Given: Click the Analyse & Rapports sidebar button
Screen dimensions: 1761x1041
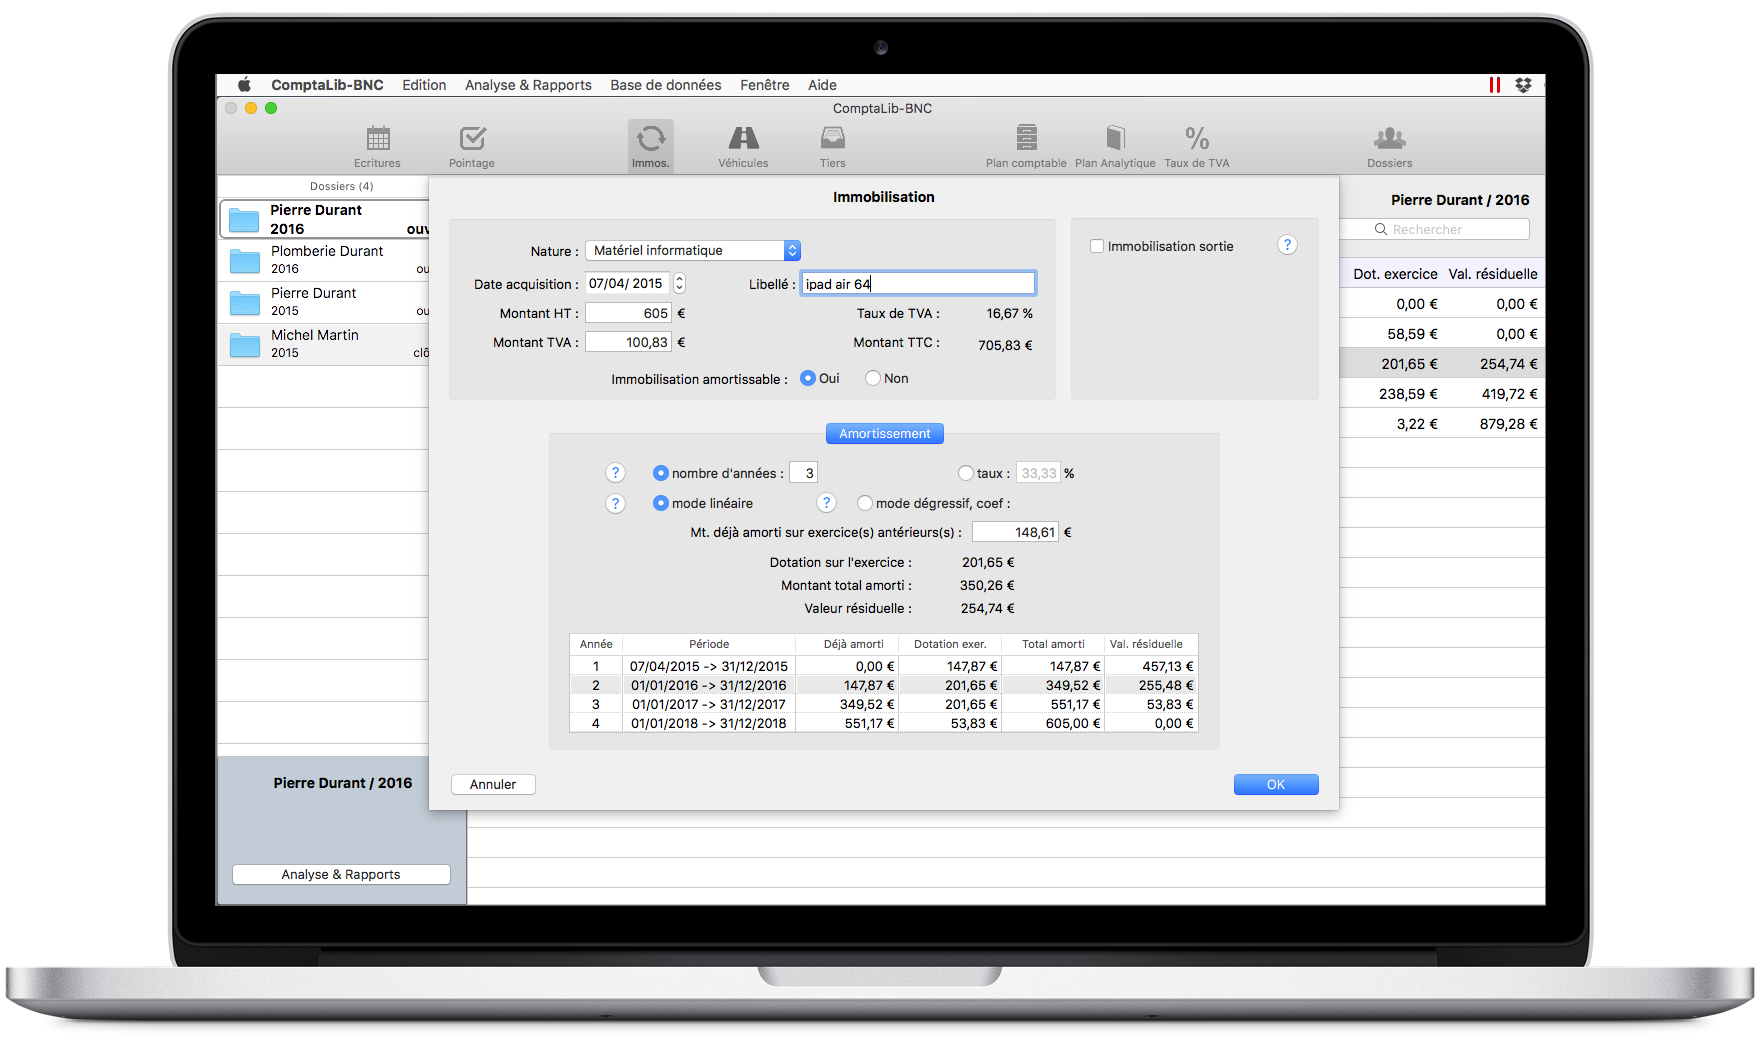Looking at the screenshot, I should pos(341,874).
